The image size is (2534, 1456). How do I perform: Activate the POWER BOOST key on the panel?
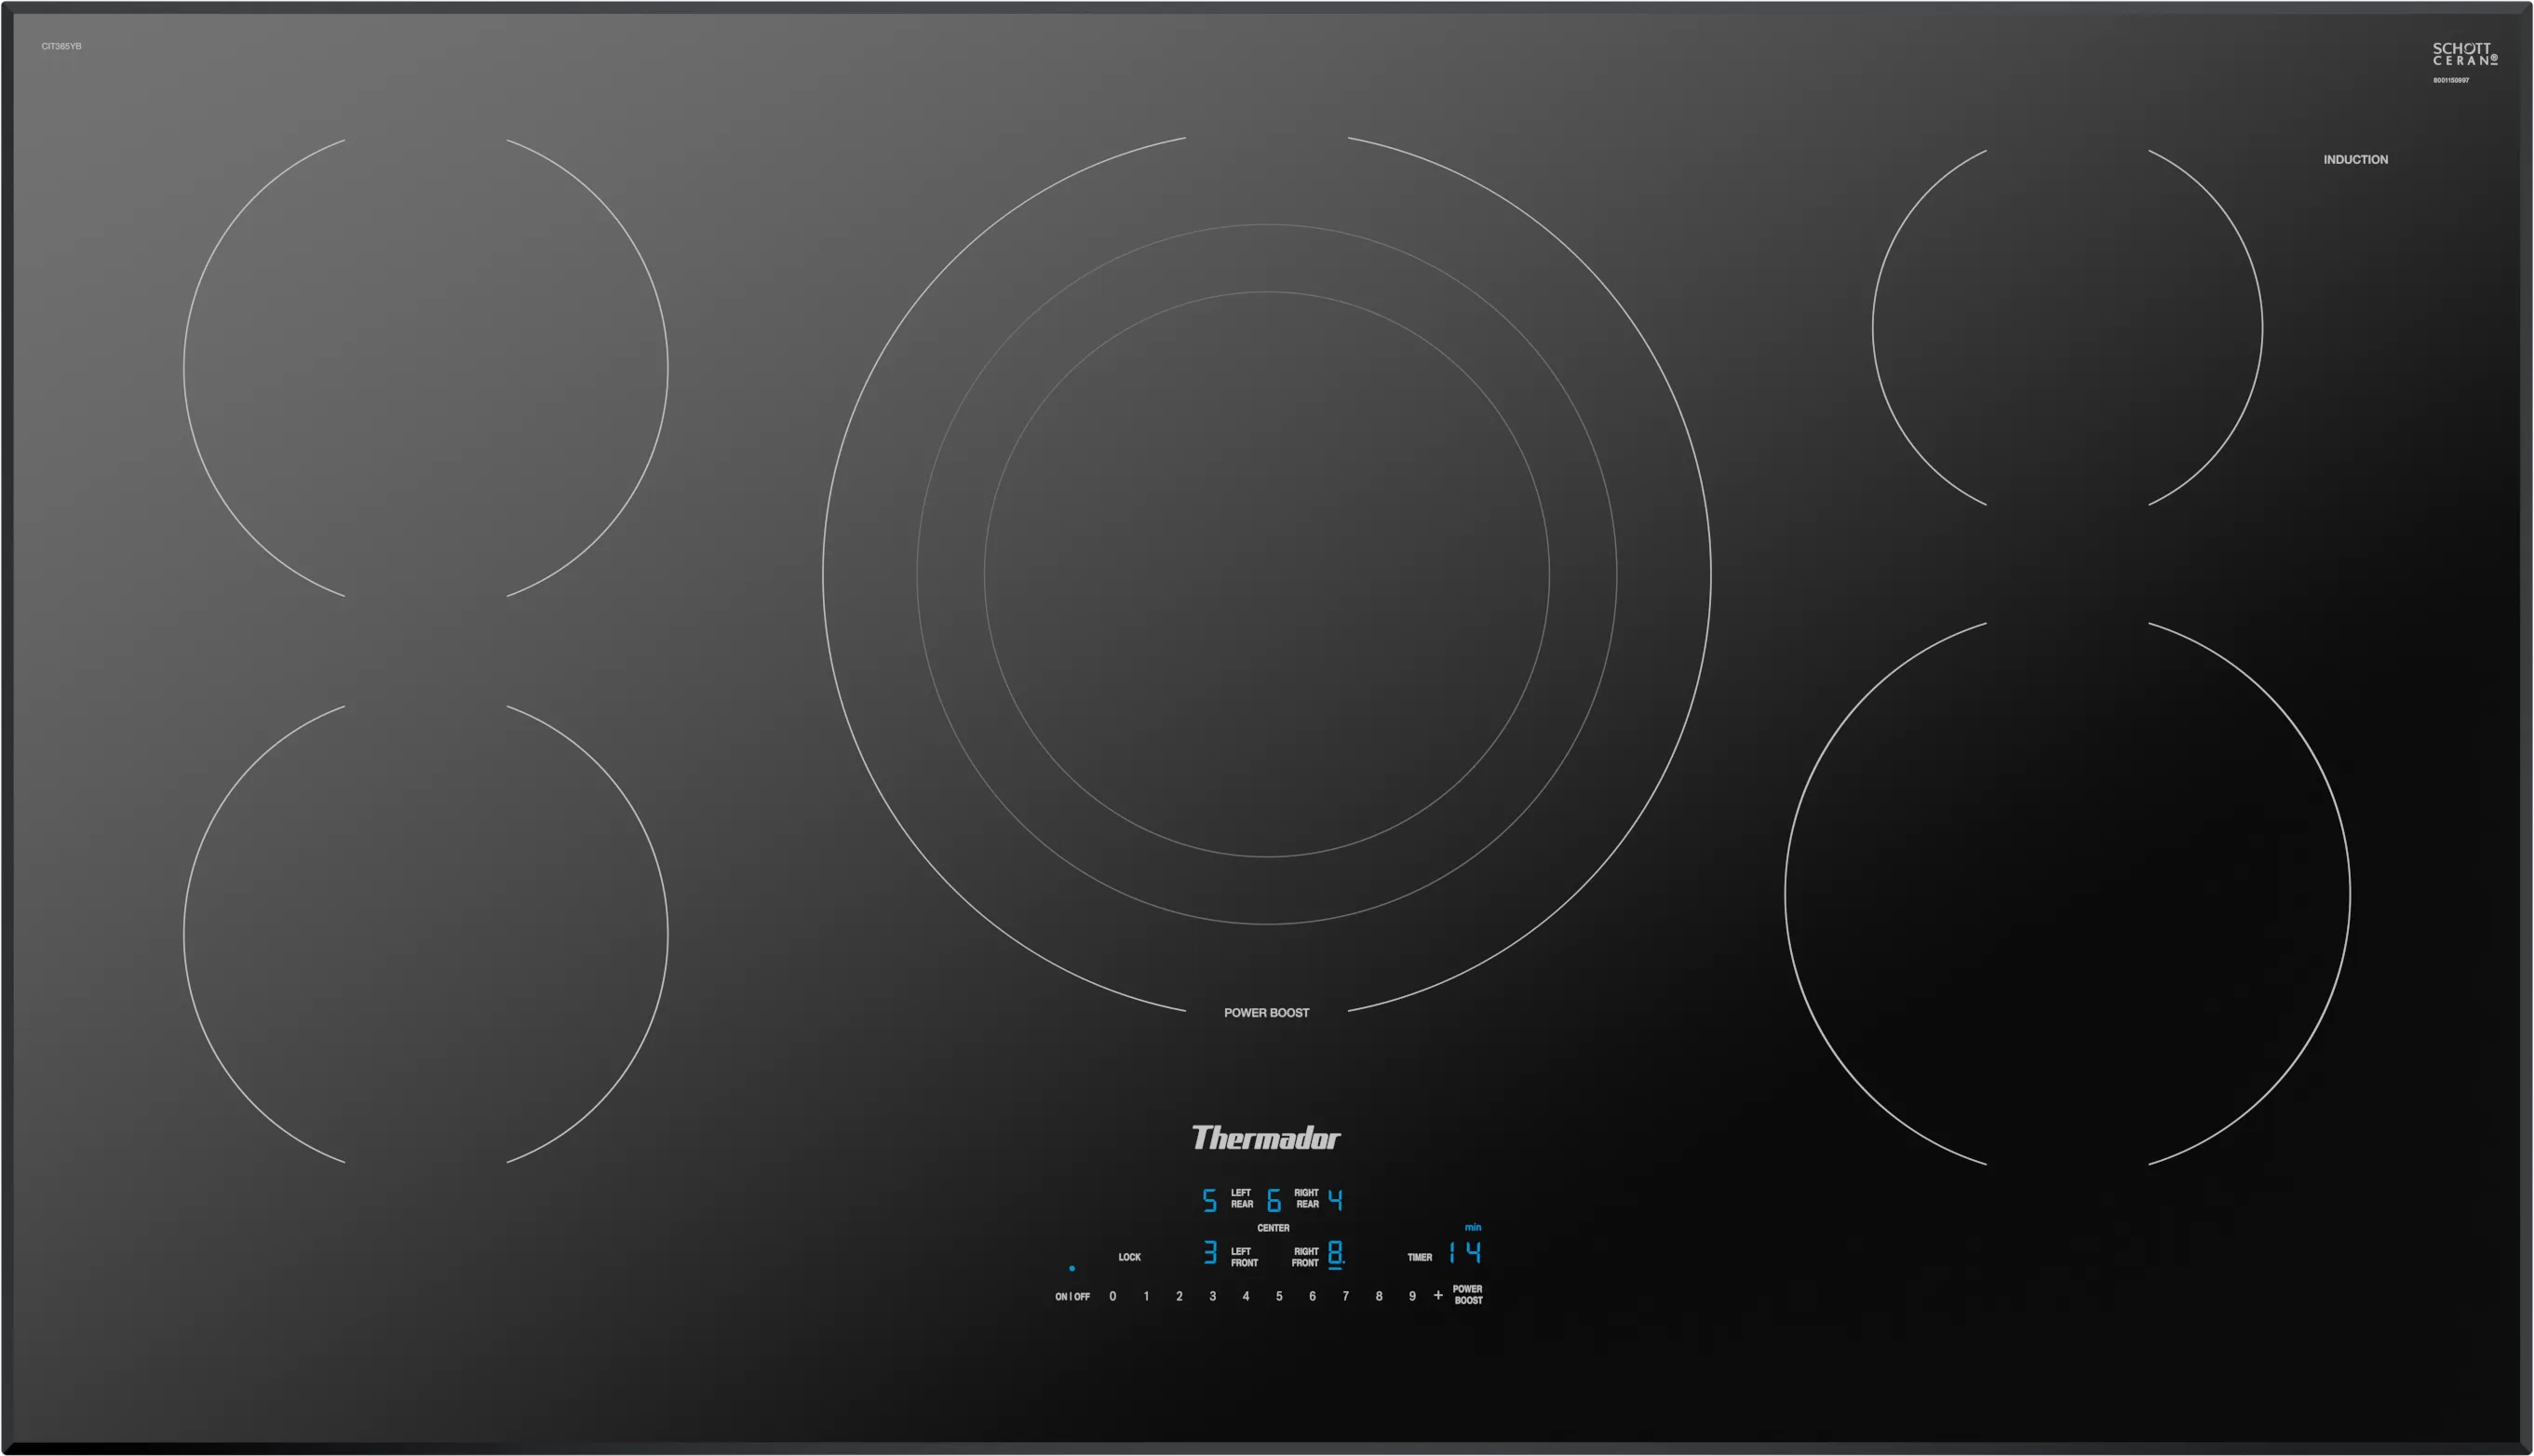1468,1295
